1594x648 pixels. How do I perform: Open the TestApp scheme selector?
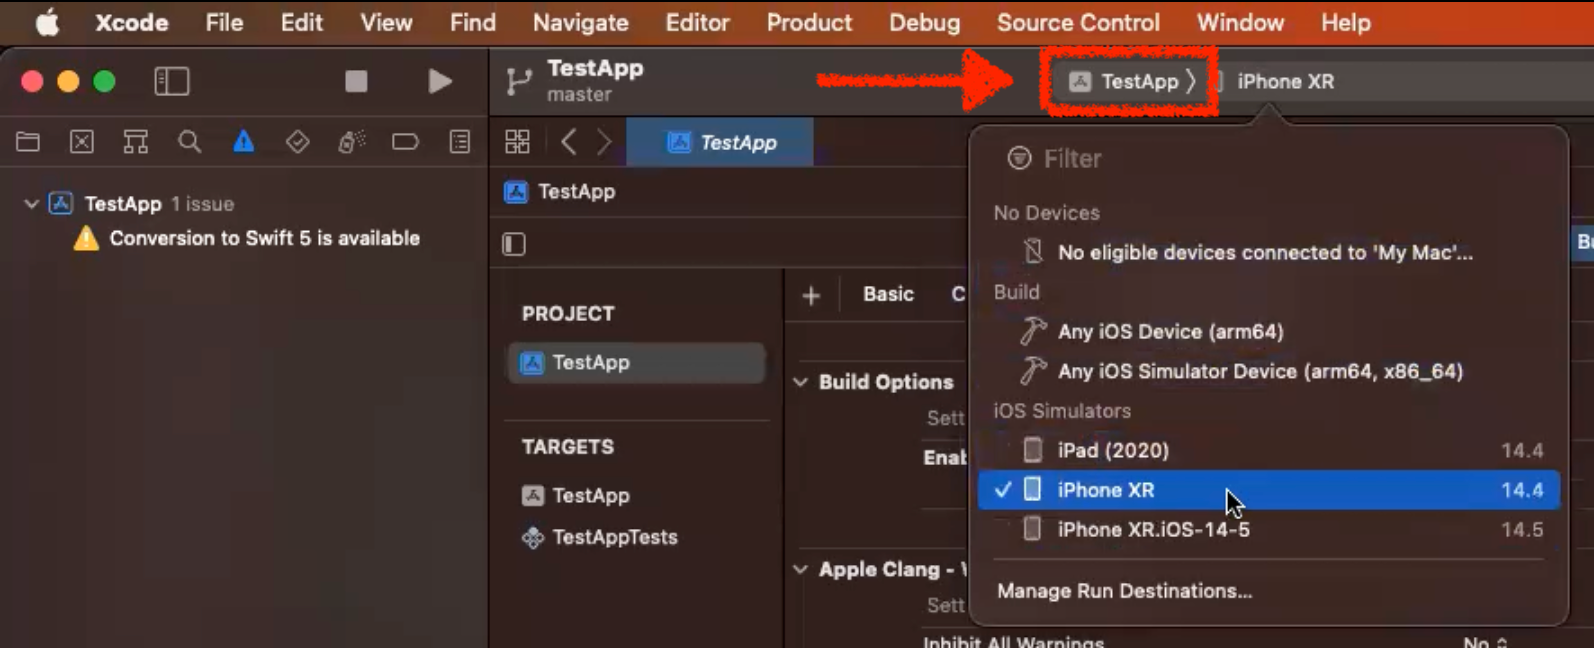click(x=1131, y=81)
